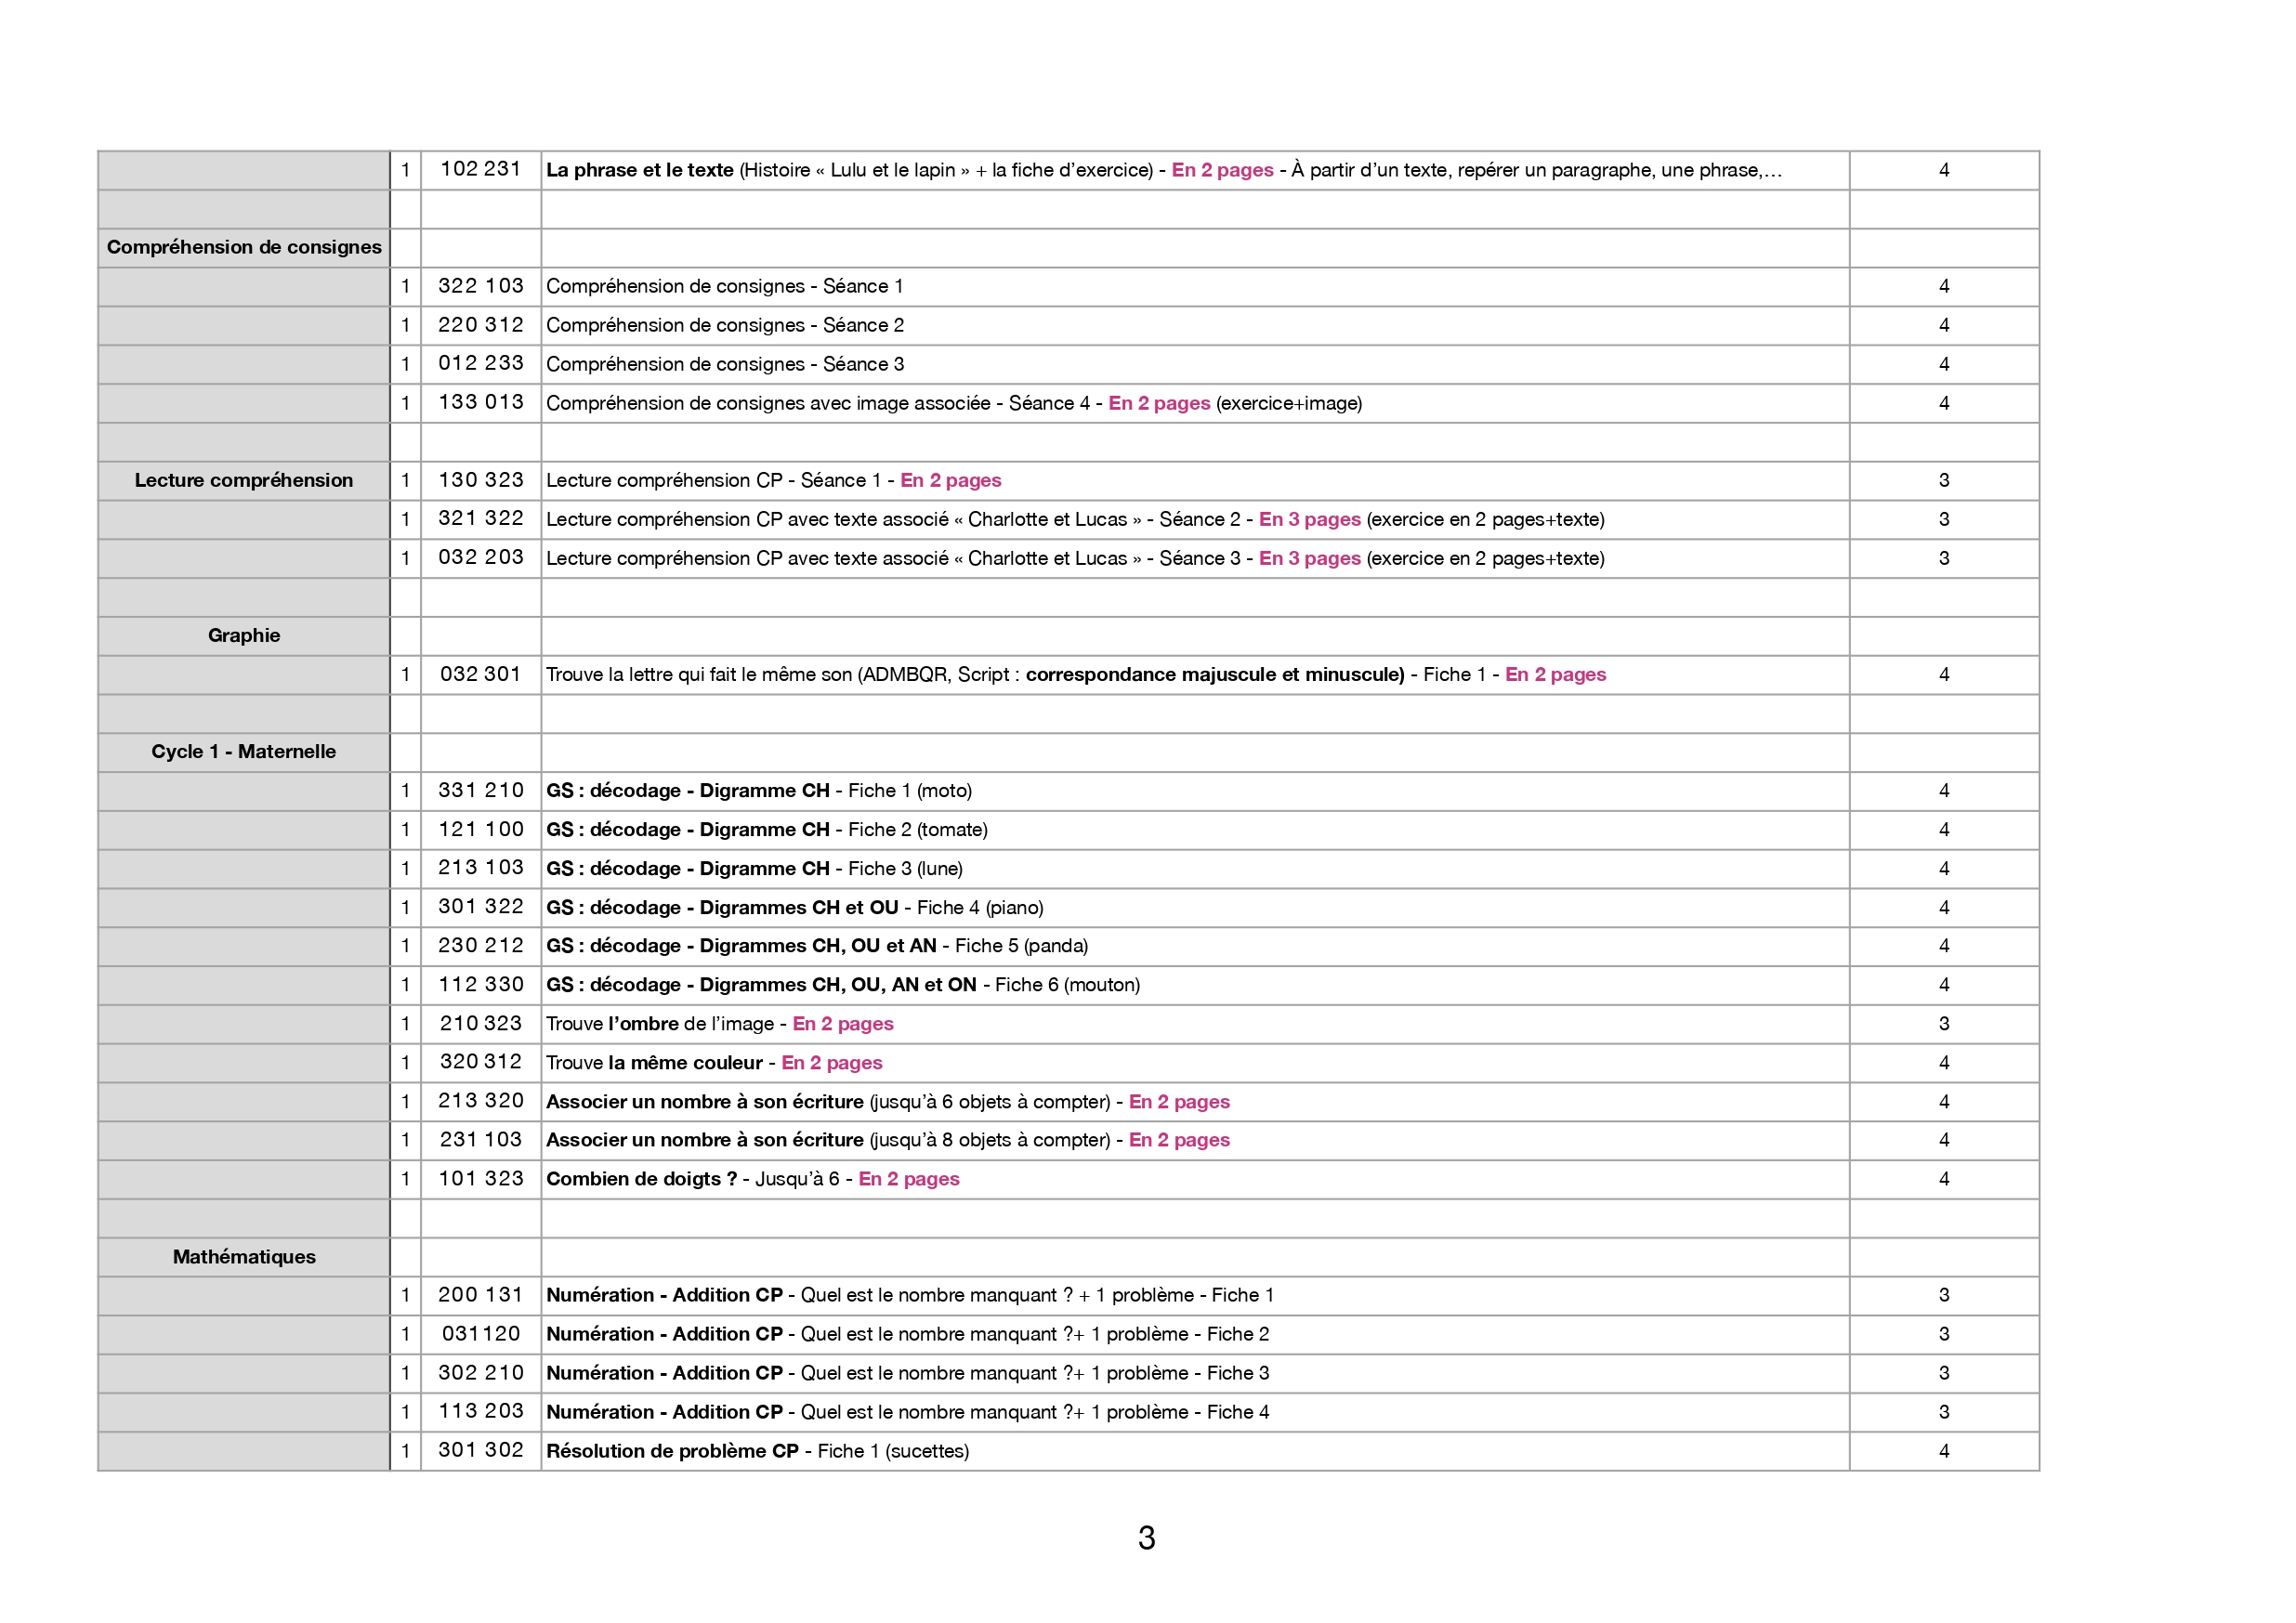Image resolution: width=2296 pixels, height=1623 pixels.
Task: Click the 'Mathématiques' section heading cell
Action: click(243, 1256)
